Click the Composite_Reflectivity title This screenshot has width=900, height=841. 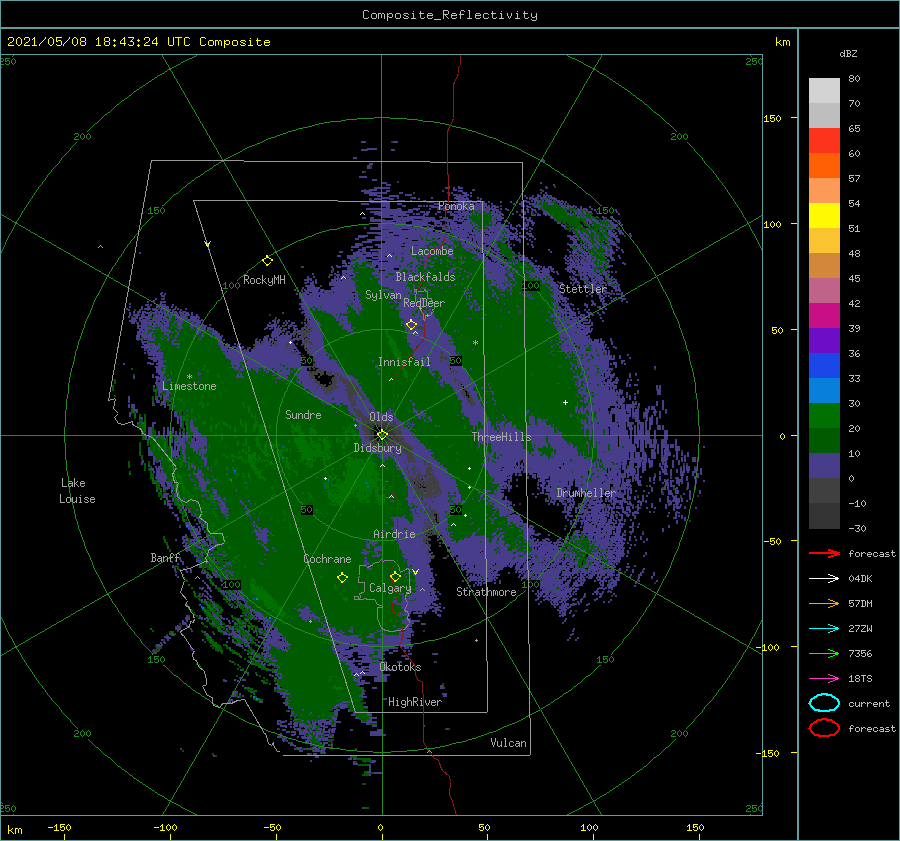tap(450, 15)
